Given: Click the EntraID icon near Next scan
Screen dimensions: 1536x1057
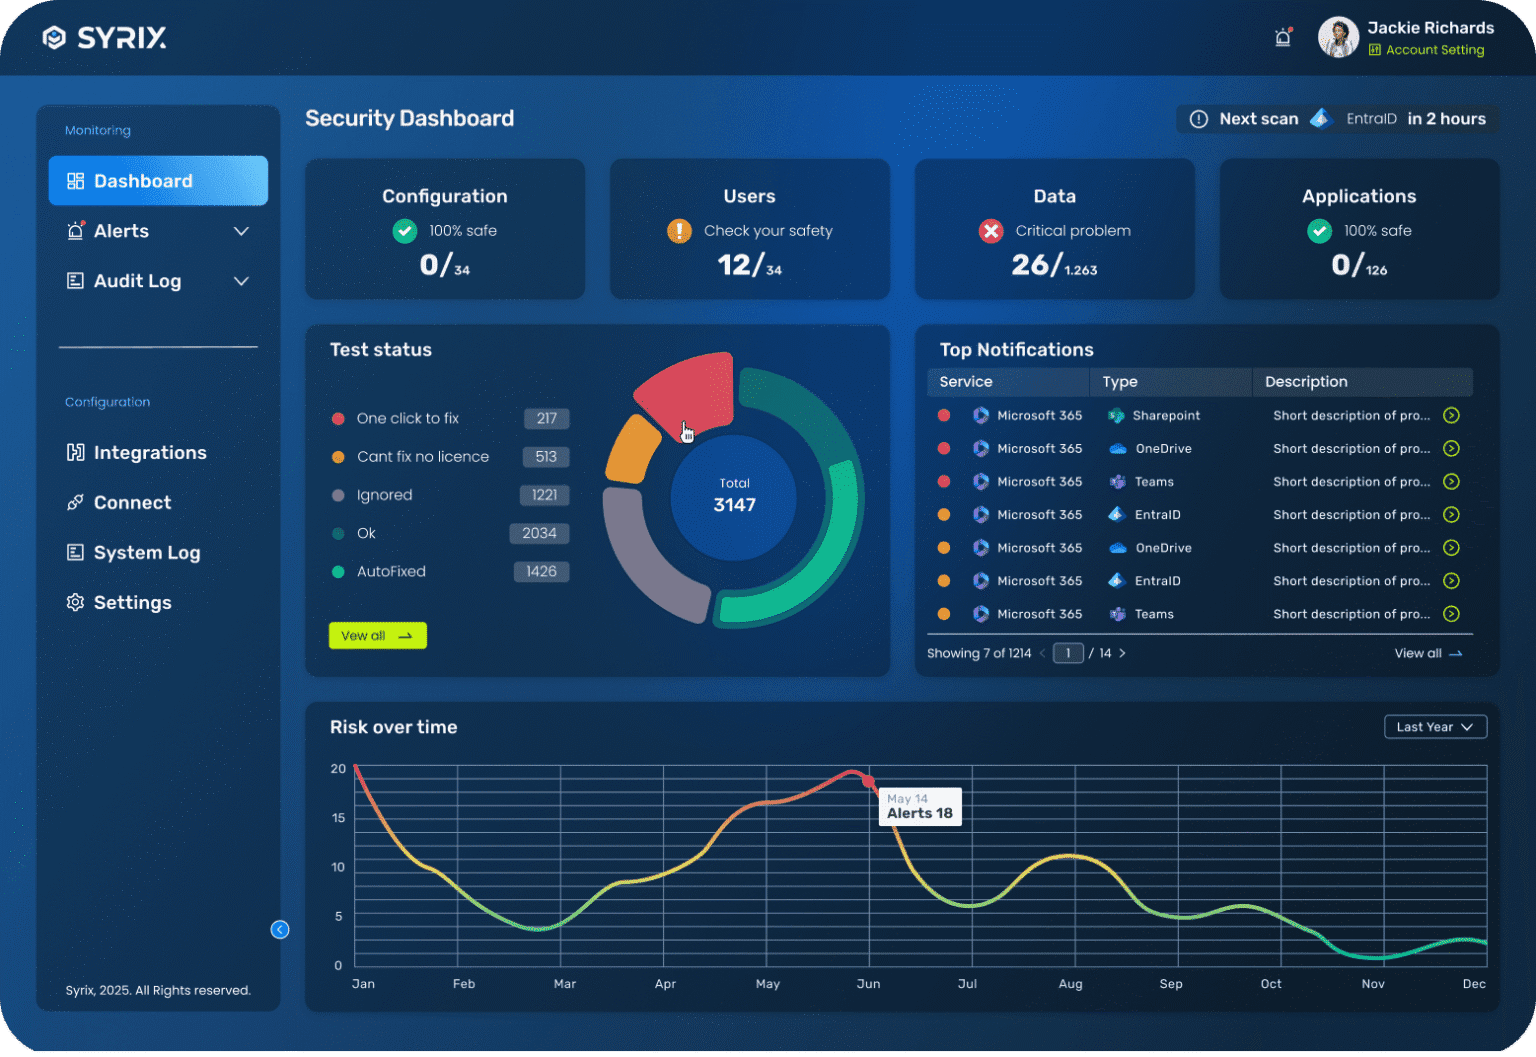Looking at the screenshot, I should pyautogui.click(x=1321, y=118).
